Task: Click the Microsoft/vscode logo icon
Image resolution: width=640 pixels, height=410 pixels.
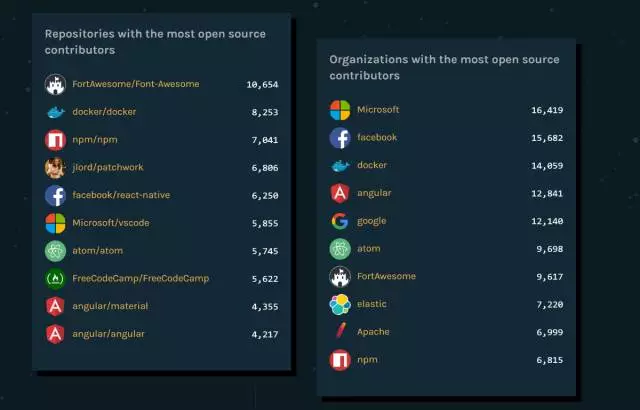Action: point(55,223)
